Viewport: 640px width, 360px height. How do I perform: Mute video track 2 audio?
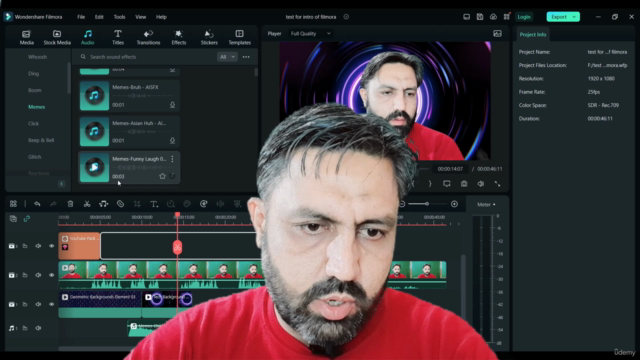coord(38,275)
